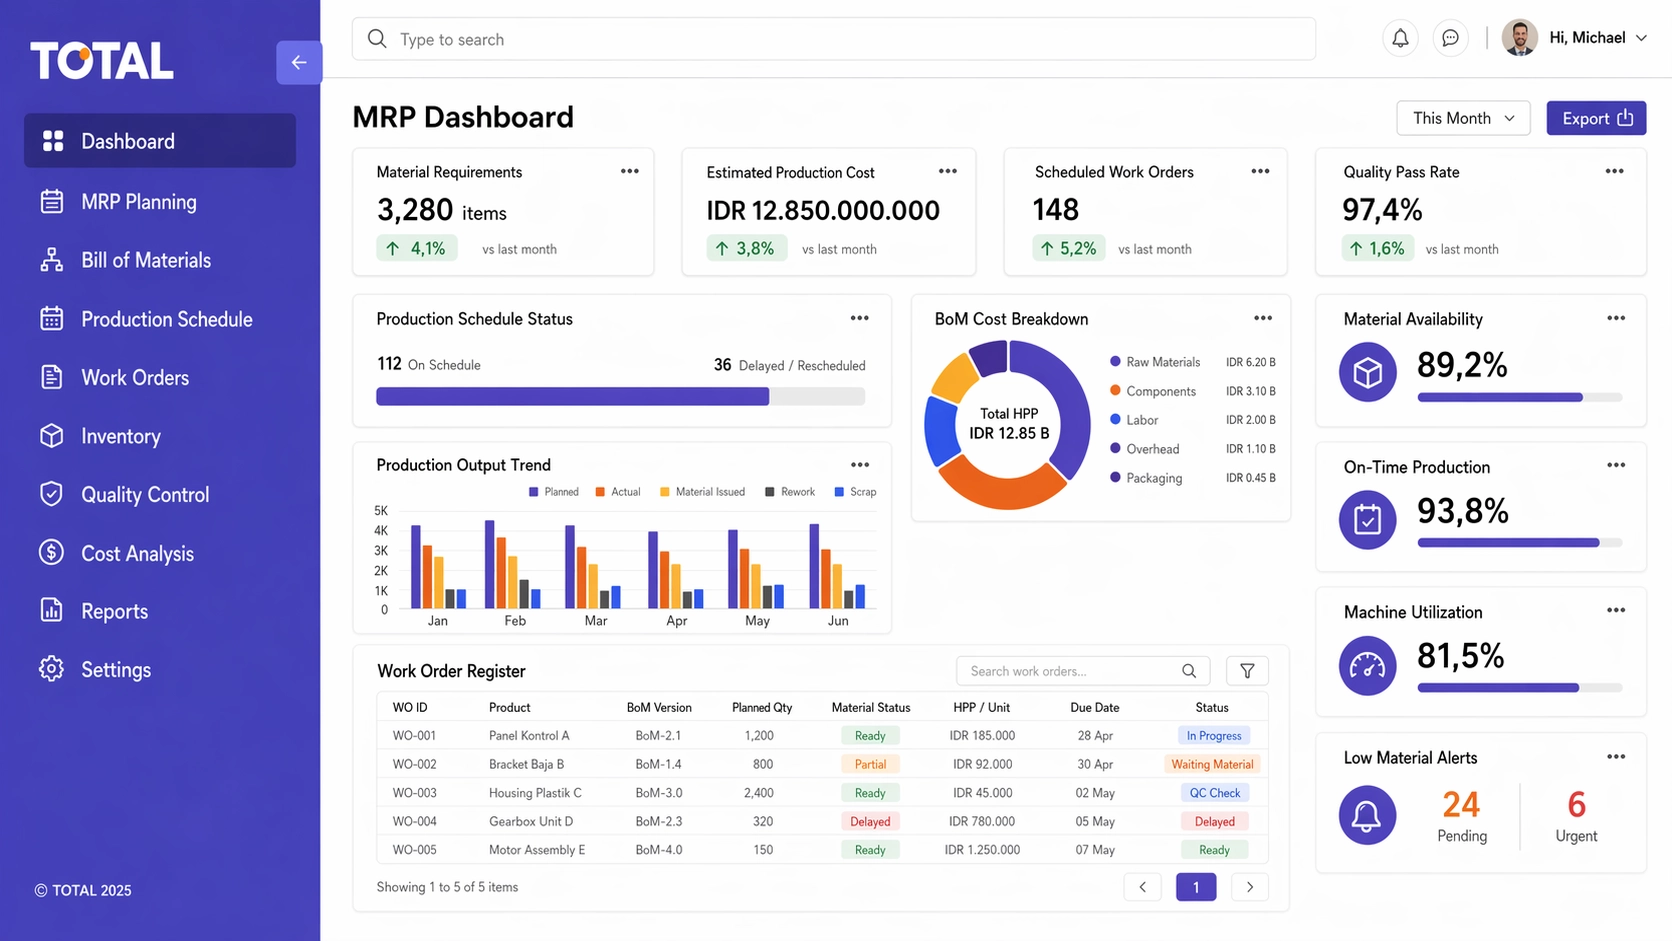
Task: Click the filter icon in Work Order Register
Action: pos(1247,671)
